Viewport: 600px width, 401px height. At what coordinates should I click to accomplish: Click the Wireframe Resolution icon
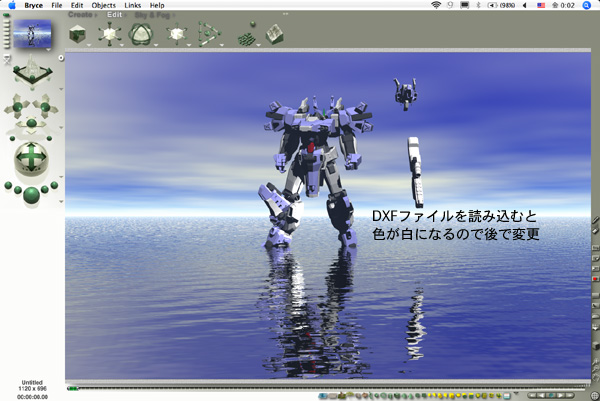pos(595,328)
